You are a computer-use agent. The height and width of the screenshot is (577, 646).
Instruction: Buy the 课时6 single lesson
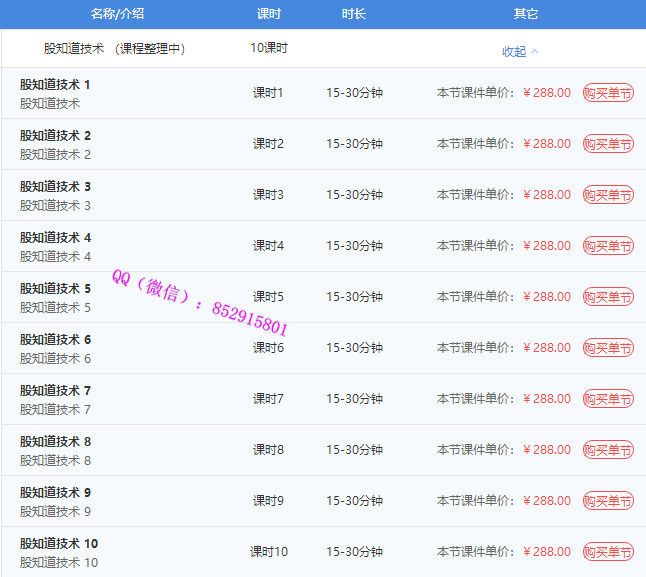[x=608, y=348]
